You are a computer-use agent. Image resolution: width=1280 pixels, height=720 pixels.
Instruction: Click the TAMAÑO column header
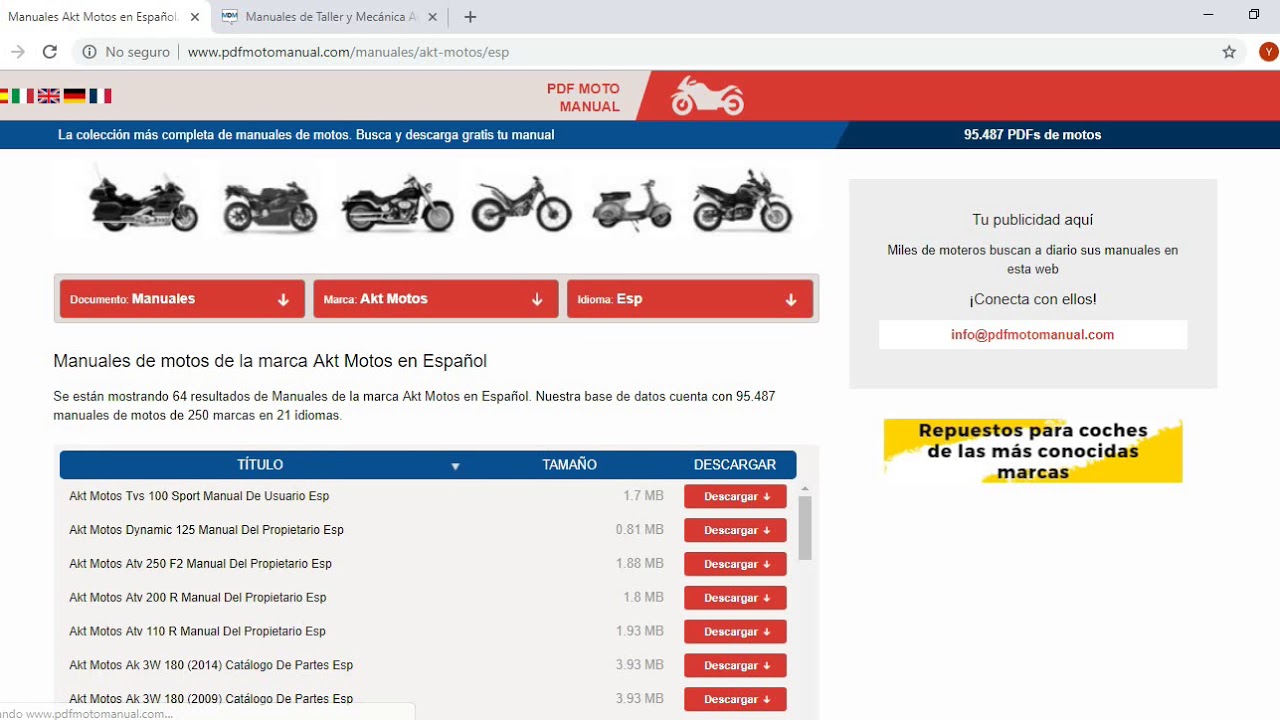click(x=569, y=465)
